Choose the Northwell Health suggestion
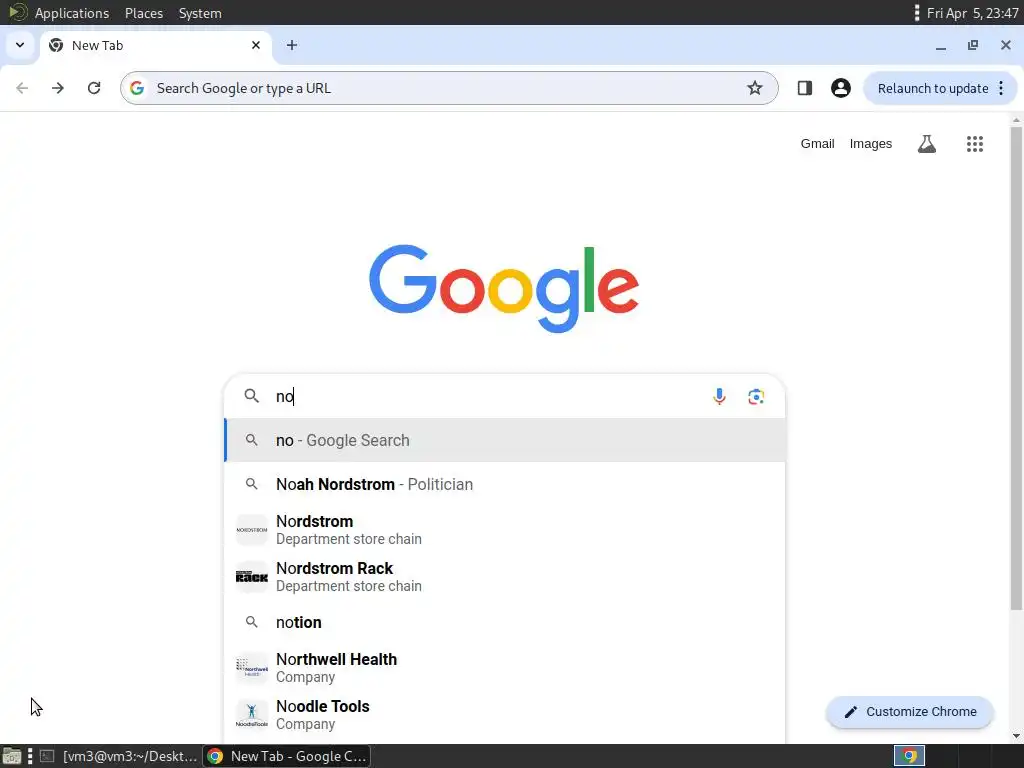 pos(504,667)
